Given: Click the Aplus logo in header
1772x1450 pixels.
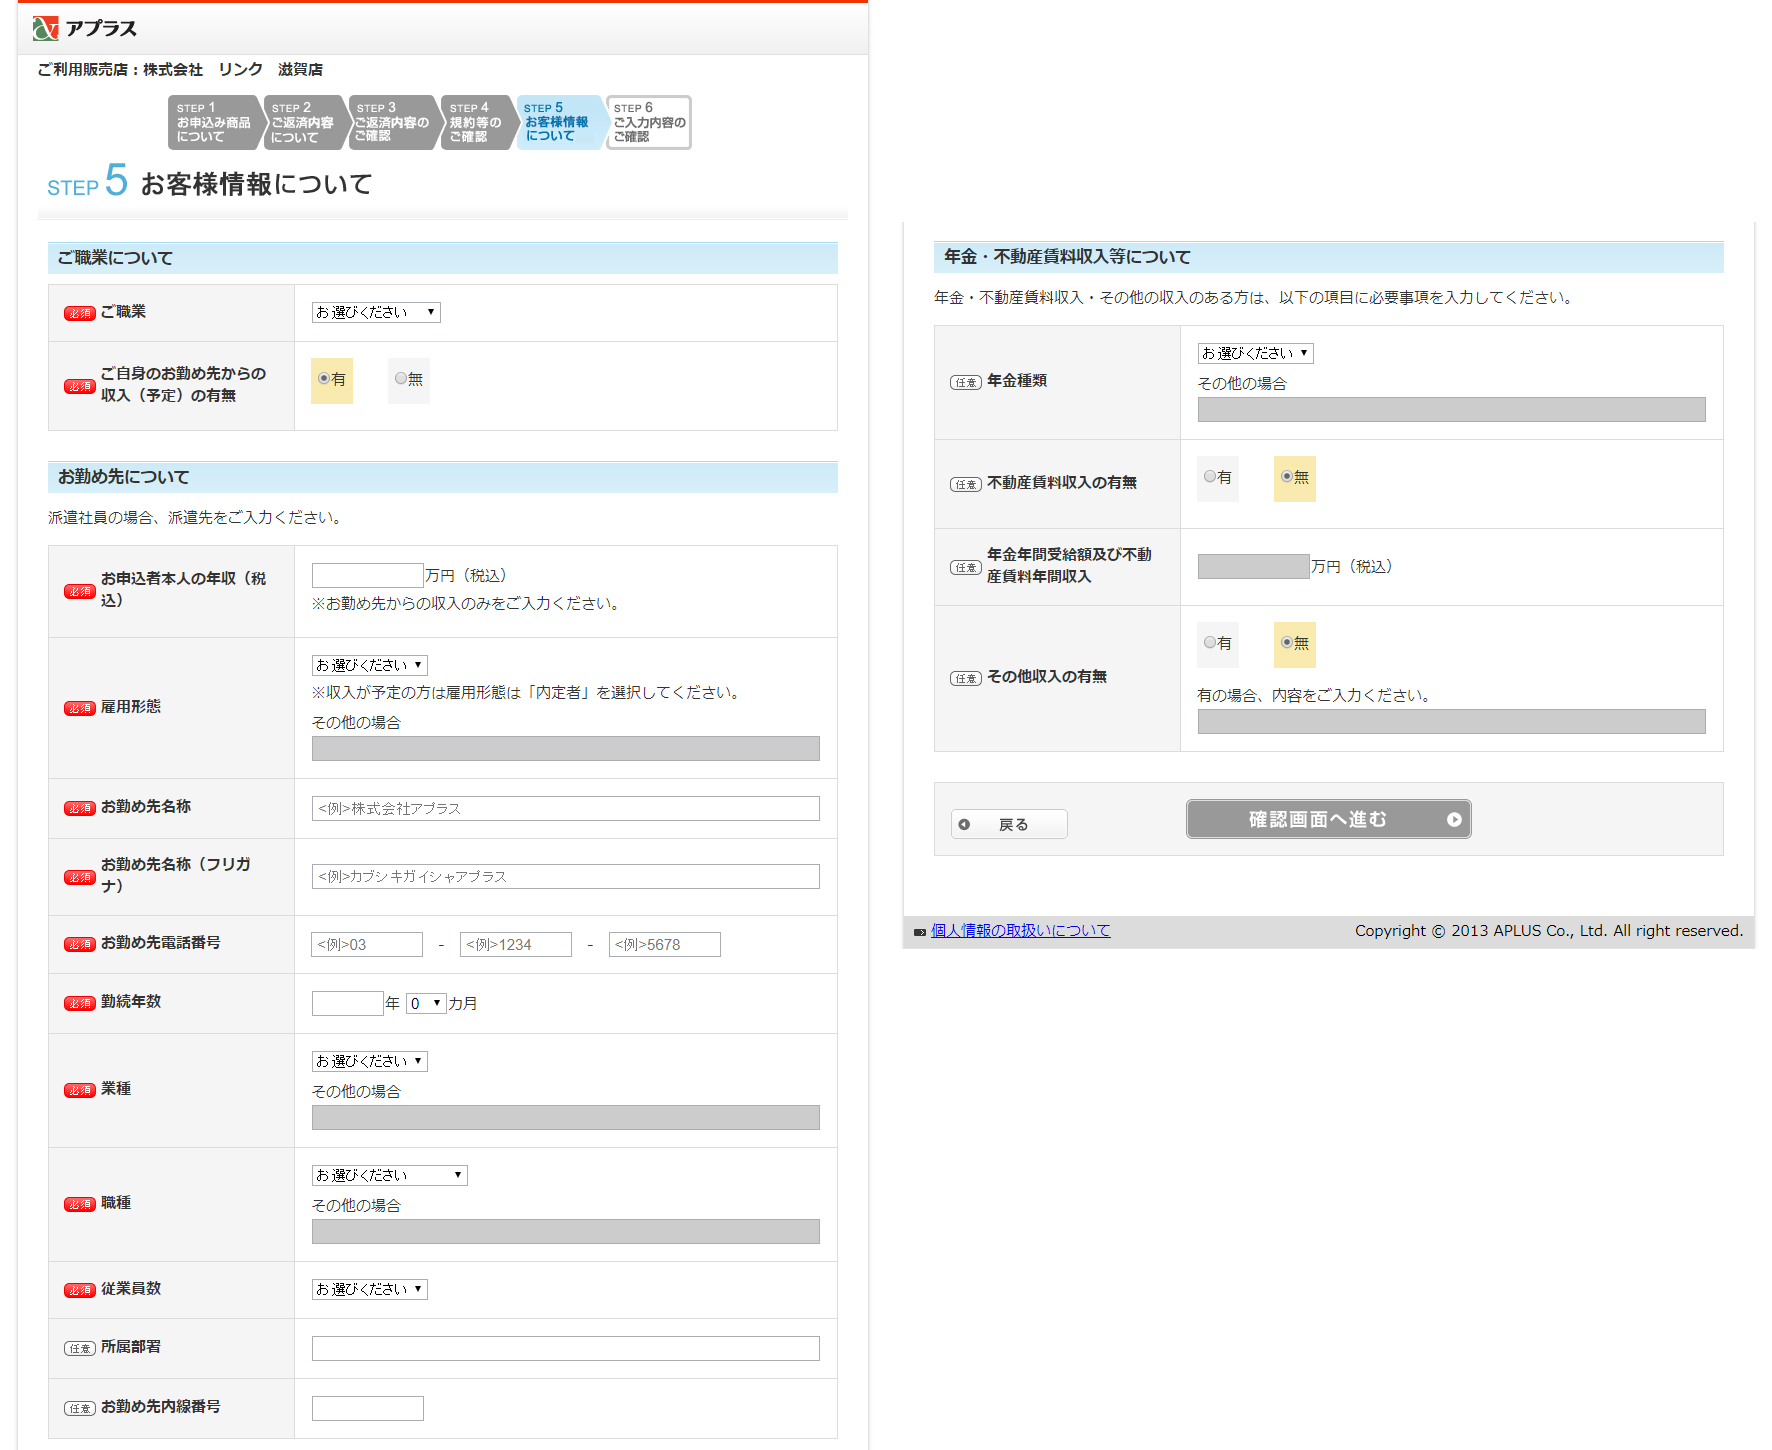Looking at the screenshot, I should pos(84,28).
